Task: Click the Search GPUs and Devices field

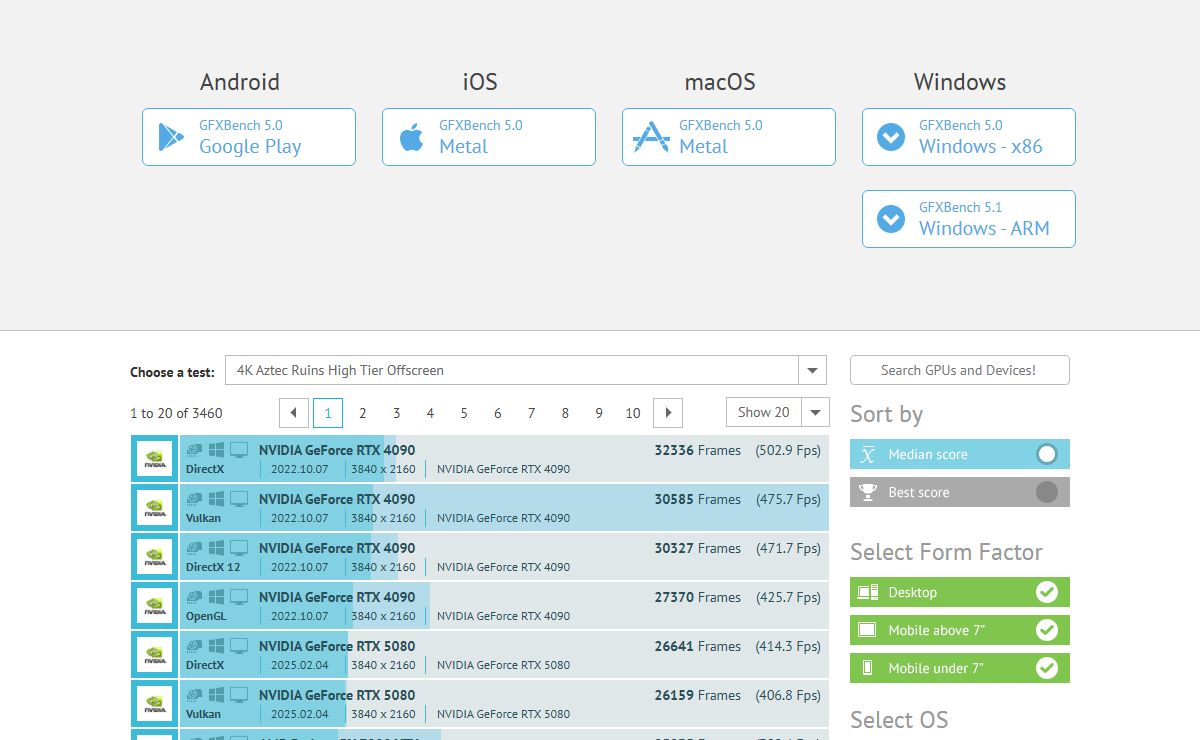Action: [x=960, y=370]
